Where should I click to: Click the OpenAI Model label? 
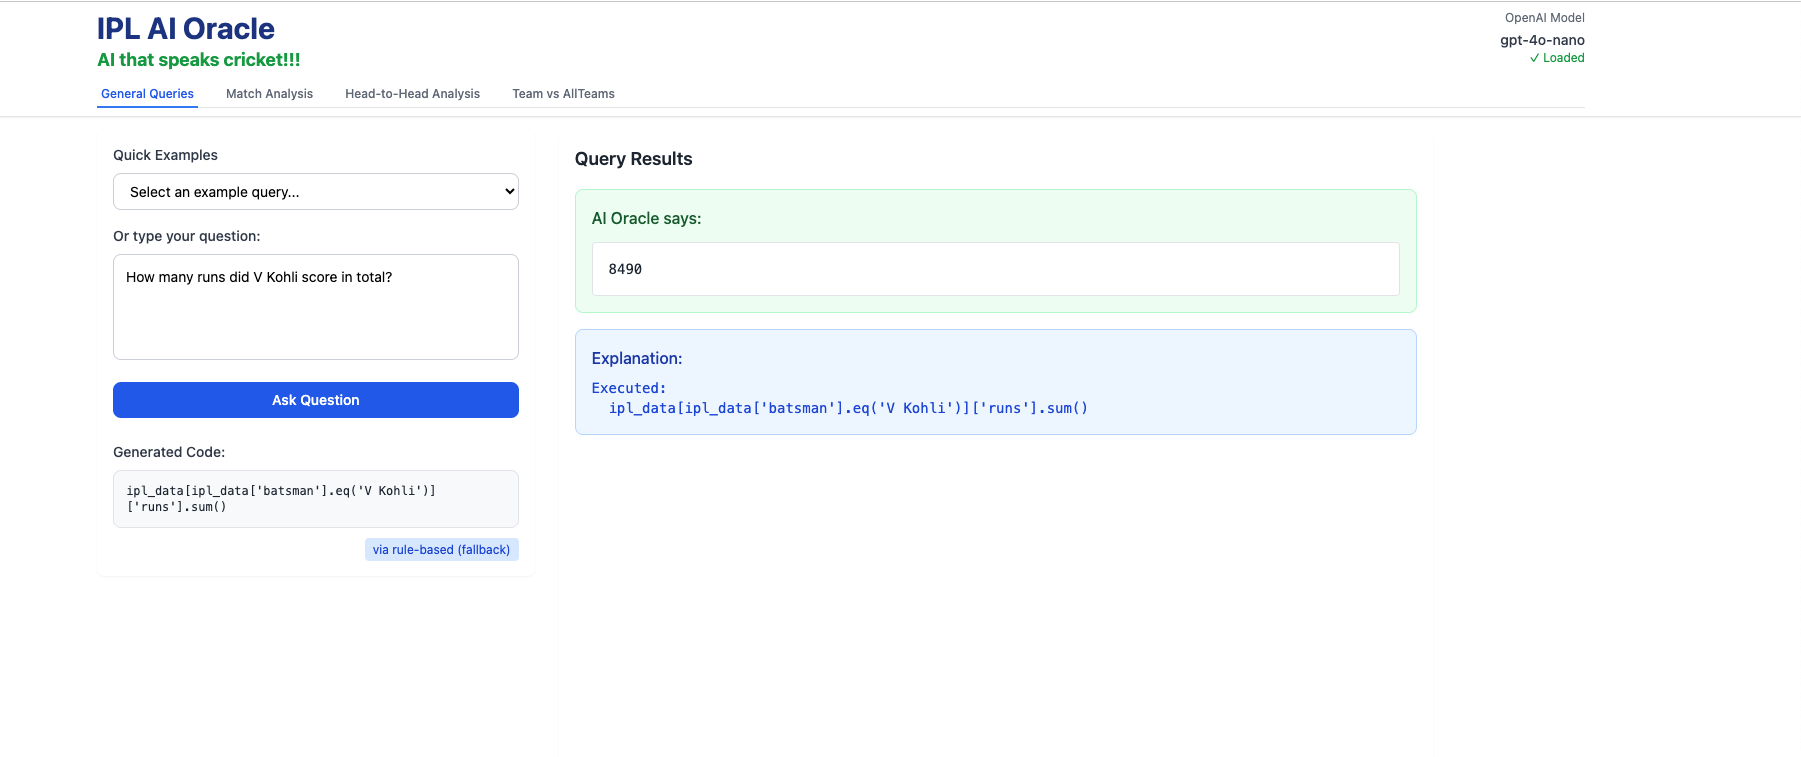[x=1544, y=18]
